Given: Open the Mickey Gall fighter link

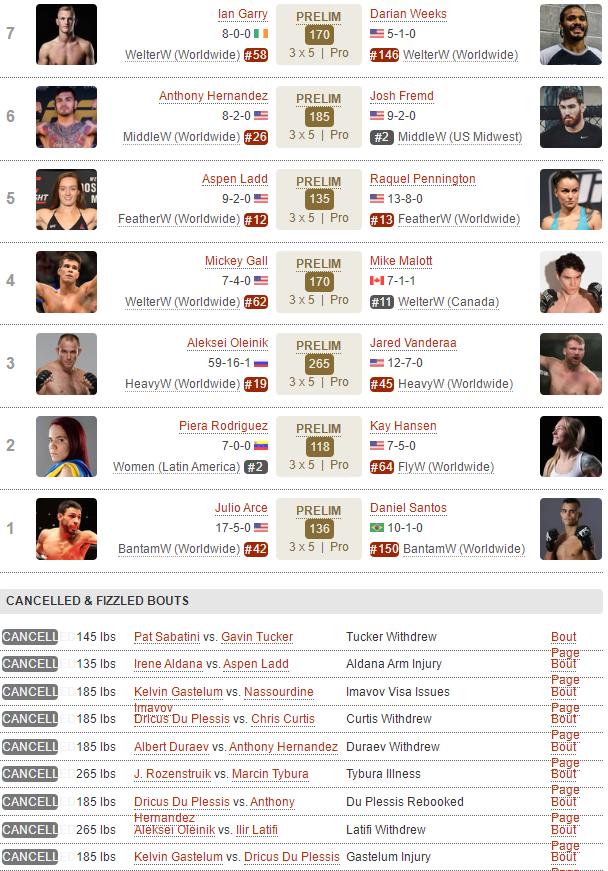Looking at the screenshot, I should click(236, 261).
